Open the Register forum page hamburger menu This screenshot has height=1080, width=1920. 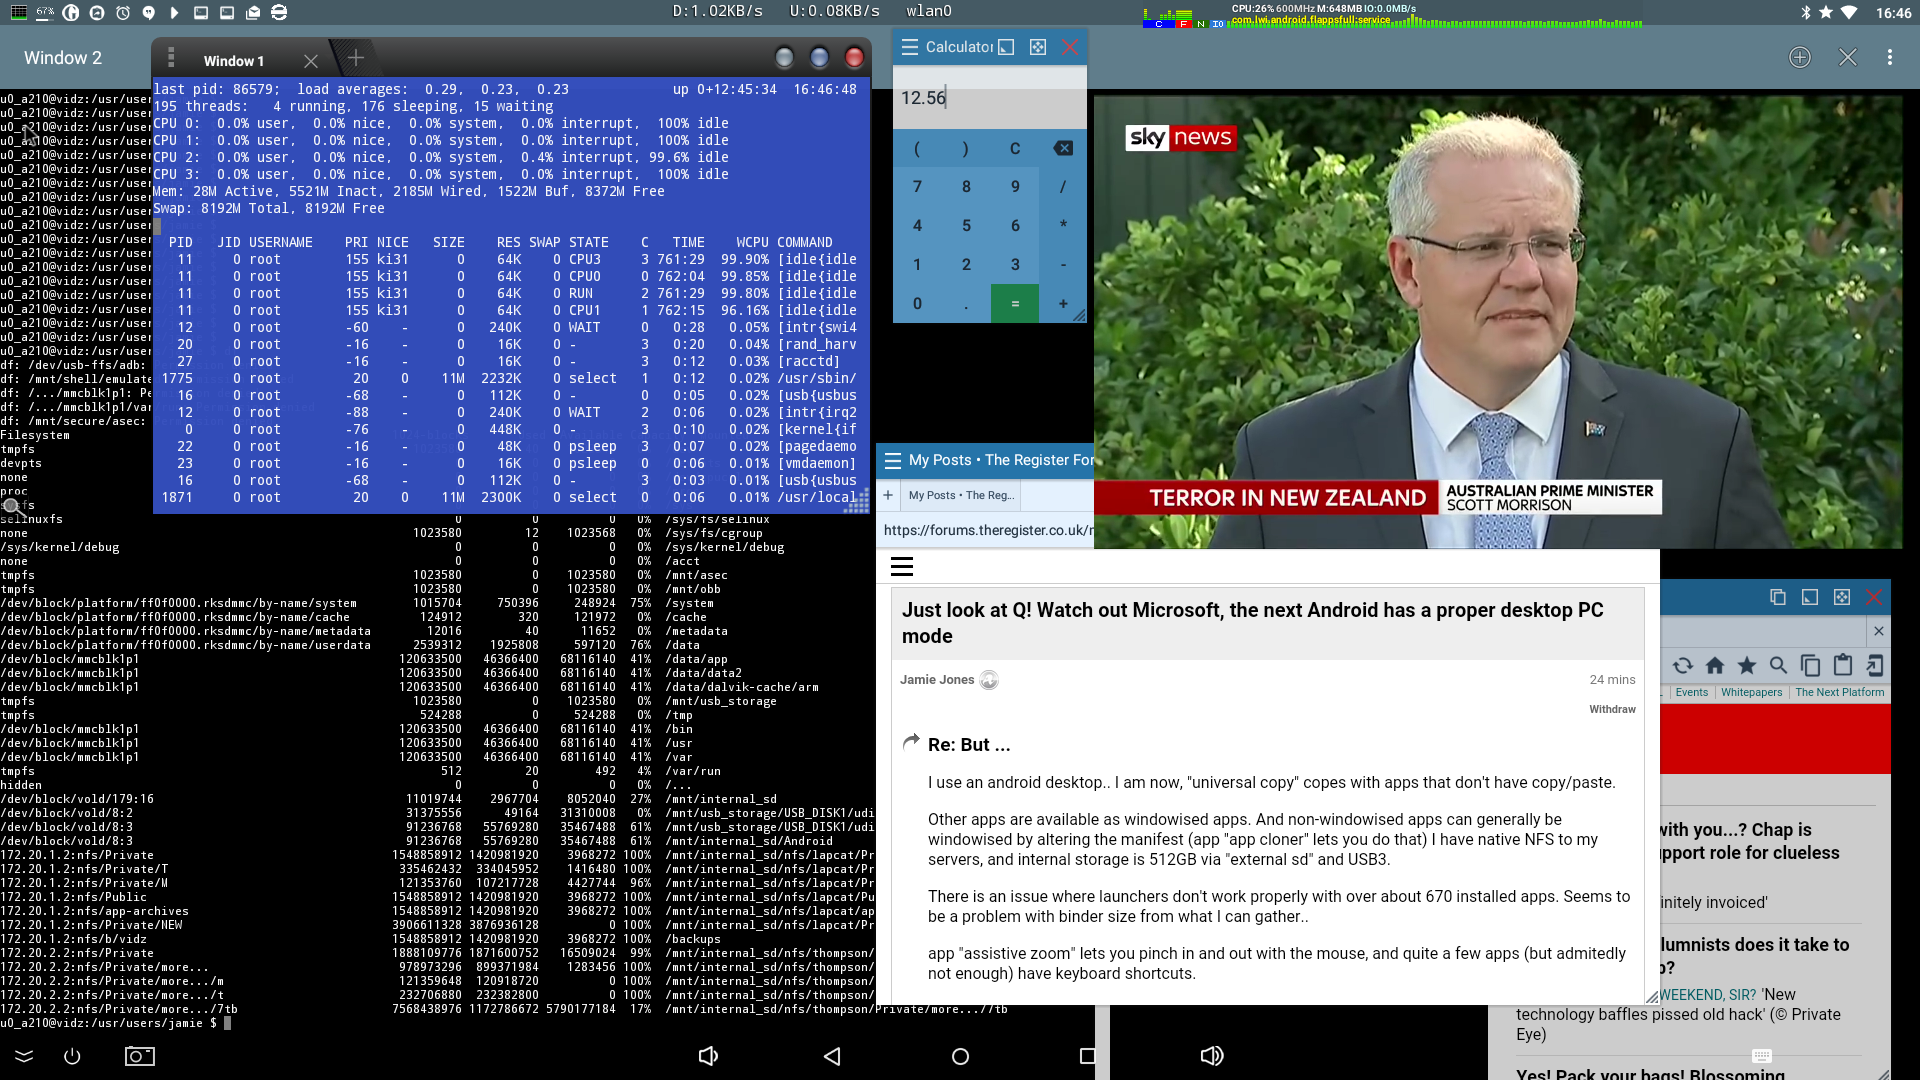(902, 567)
